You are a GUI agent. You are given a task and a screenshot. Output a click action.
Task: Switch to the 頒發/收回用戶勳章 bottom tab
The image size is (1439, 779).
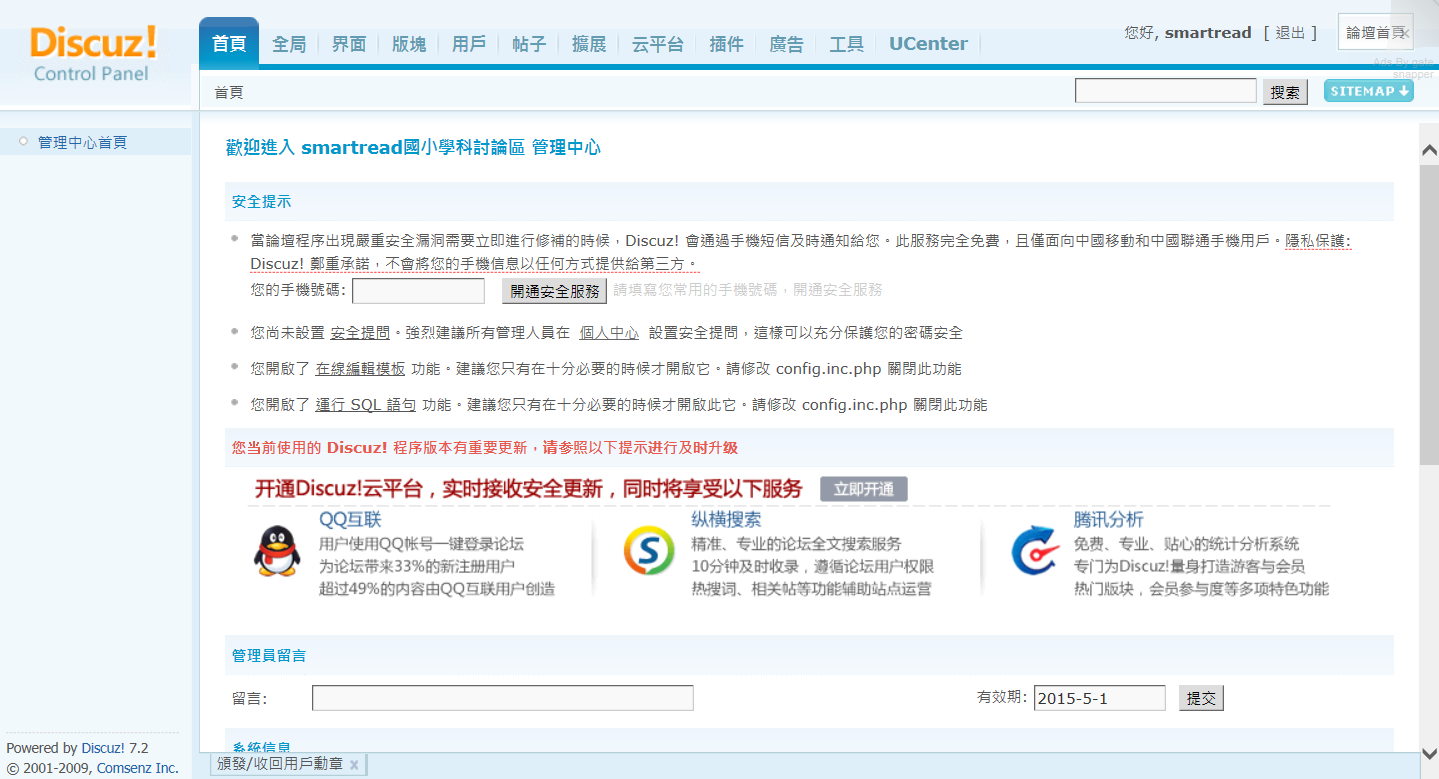click(279, 765)
